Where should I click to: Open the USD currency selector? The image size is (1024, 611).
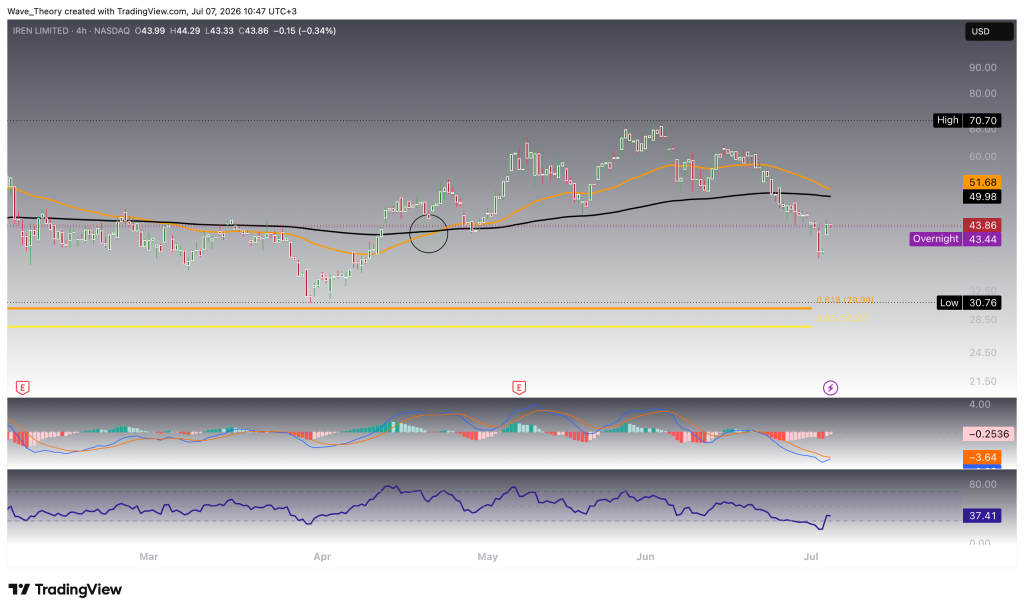coord(989,31)
